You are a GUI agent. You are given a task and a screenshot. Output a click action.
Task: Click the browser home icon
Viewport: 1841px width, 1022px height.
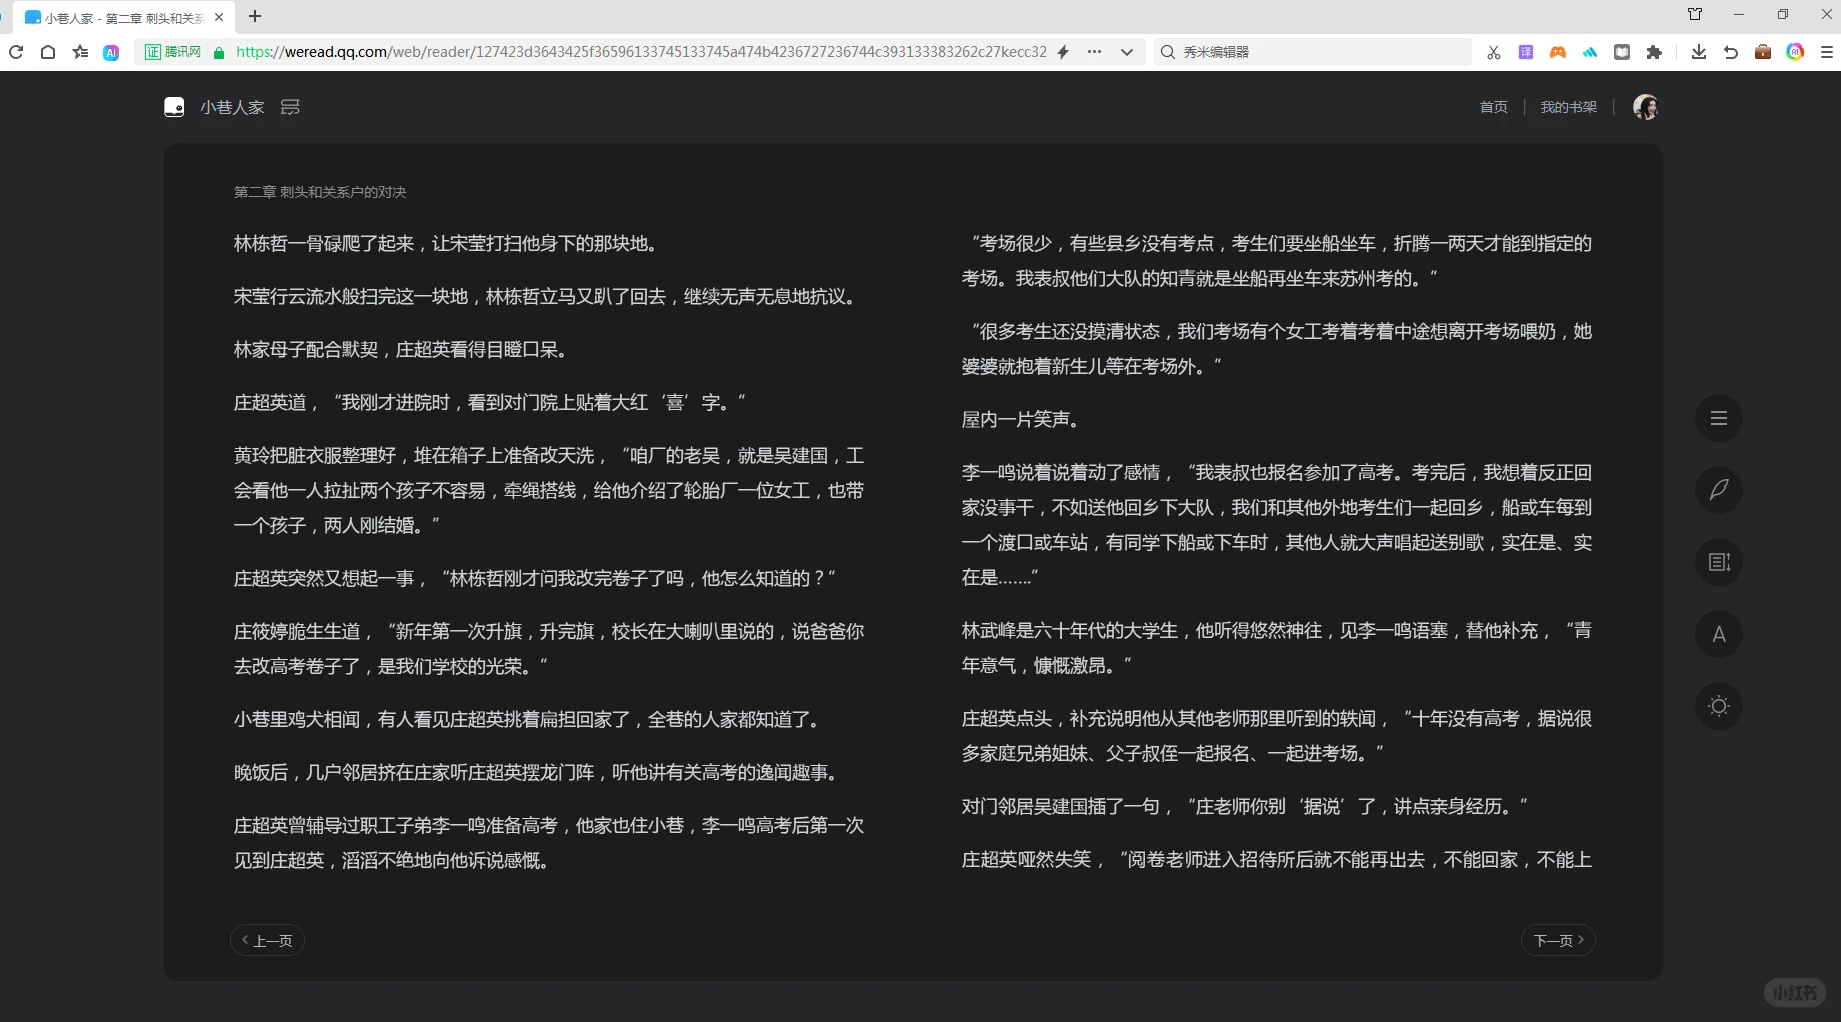click(48, 52)
